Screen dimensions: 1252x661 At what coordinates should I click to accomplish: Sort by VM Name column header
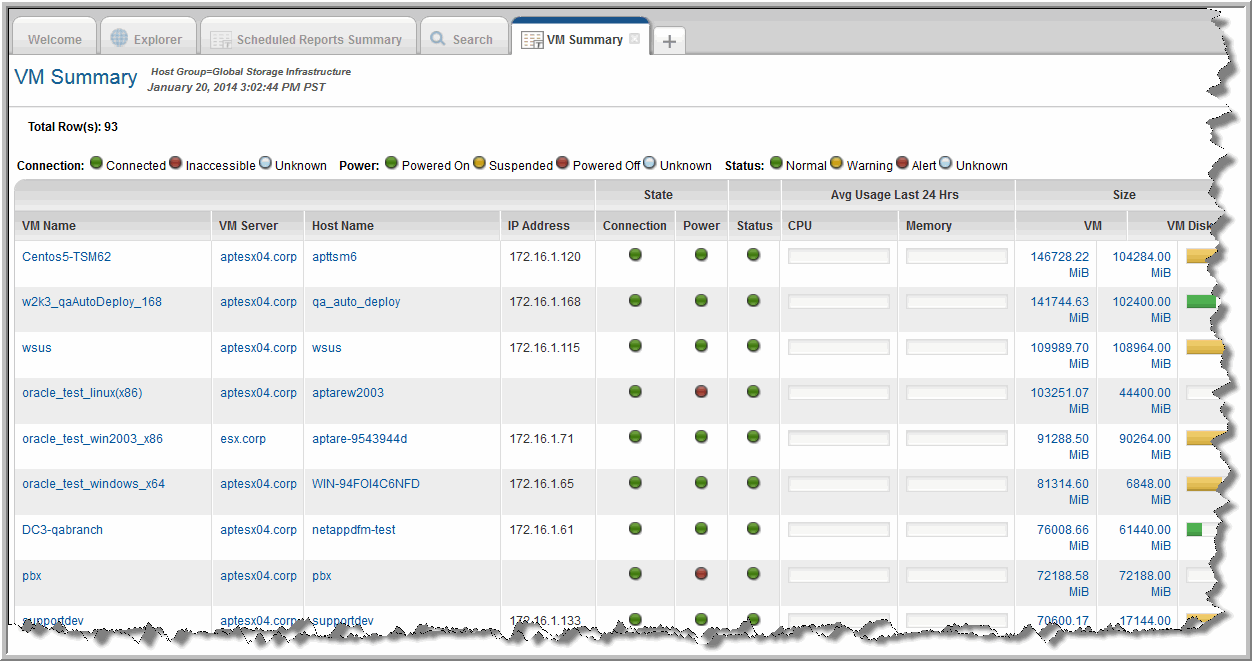tap(49, 226)
